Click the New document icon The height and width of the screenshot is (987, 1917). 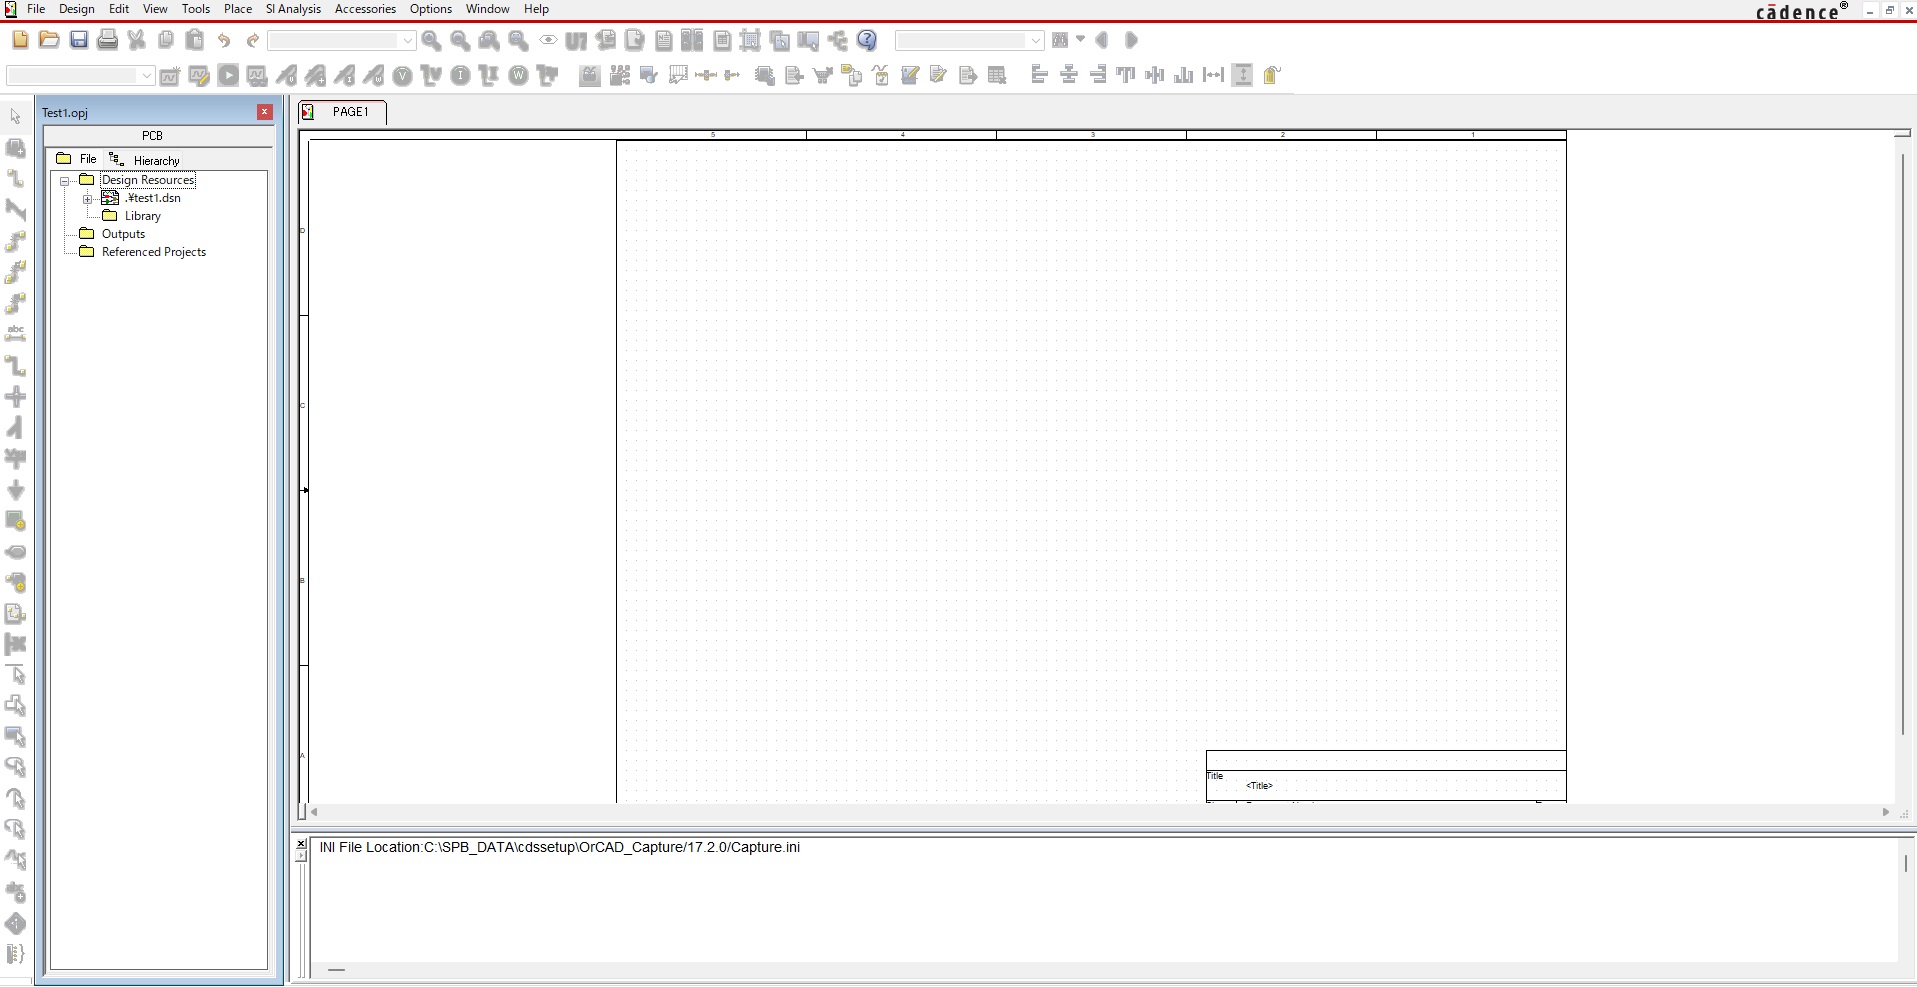[x=20, y=40]
